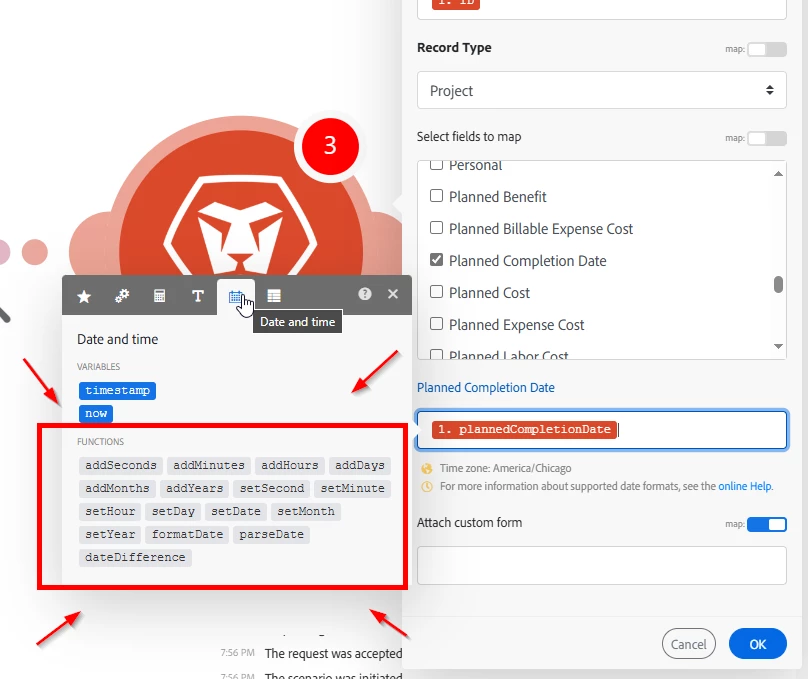
Task: Click the fields list scroll down arrow
Action: tap(778, 346)
